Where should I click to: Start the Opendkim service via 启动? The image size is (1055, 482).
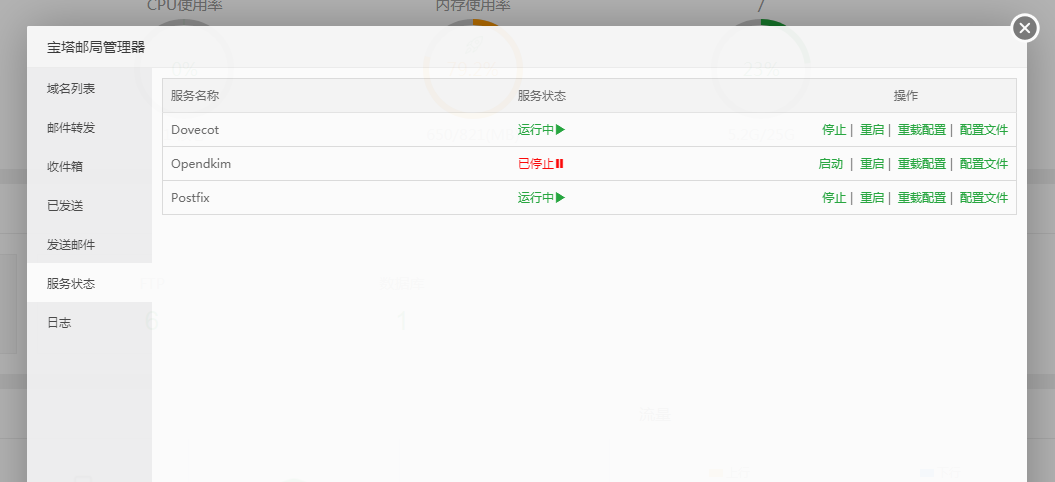830,164
